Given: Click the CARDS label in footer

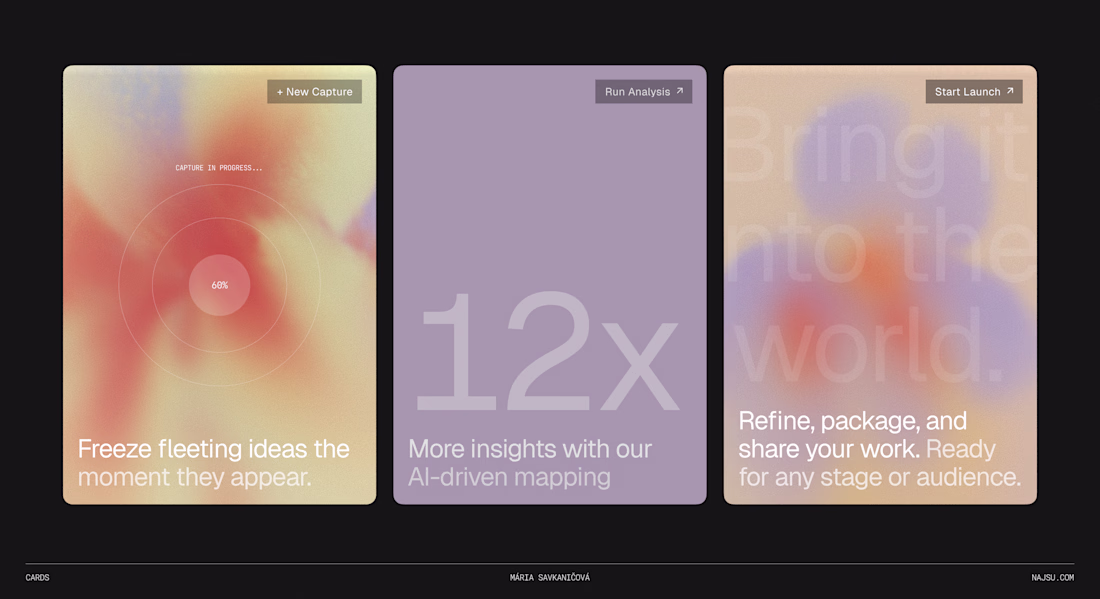Looking at the screenshot, I should click(37, 577).
